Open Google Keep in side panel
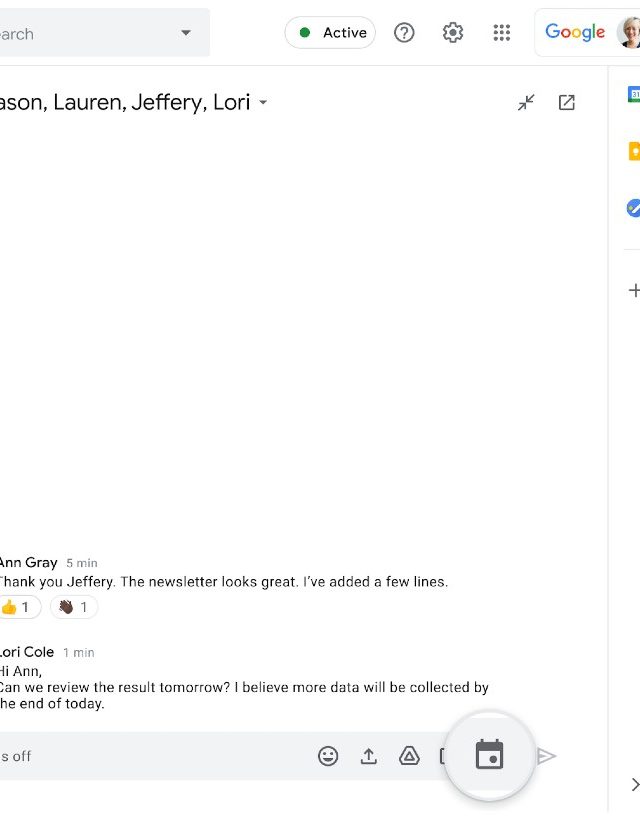This screenshot has width=640, height=816. 634,151
